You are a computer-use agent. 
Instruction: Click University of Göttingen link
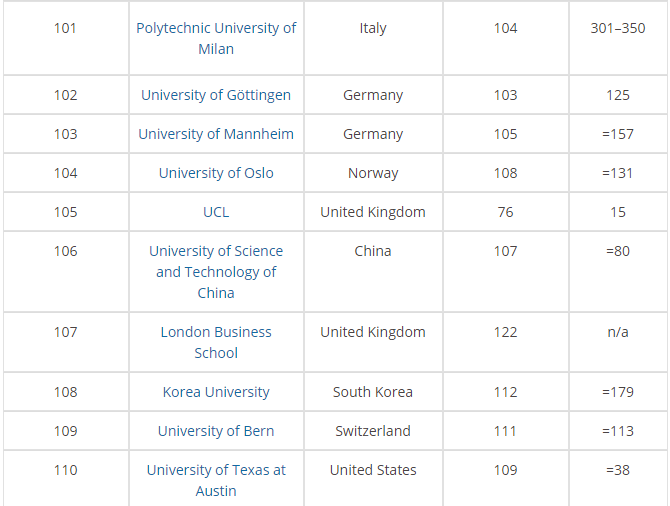(x=216, y=95)
